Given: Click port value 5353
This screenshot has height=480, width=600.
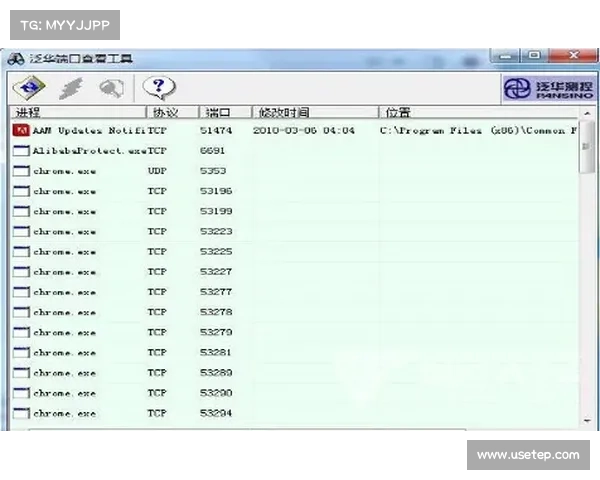Looking at the screenshot, I should point(213,171).
